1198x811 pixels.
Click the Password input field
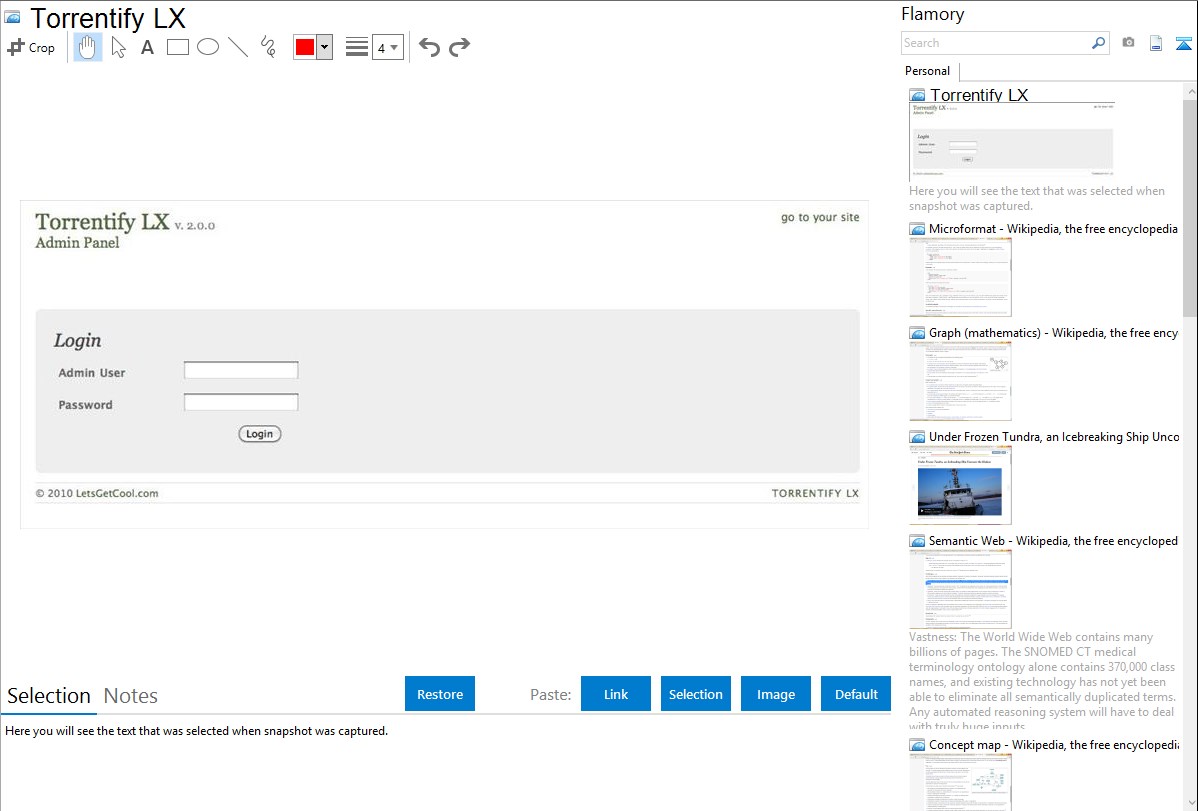point(241,403)
